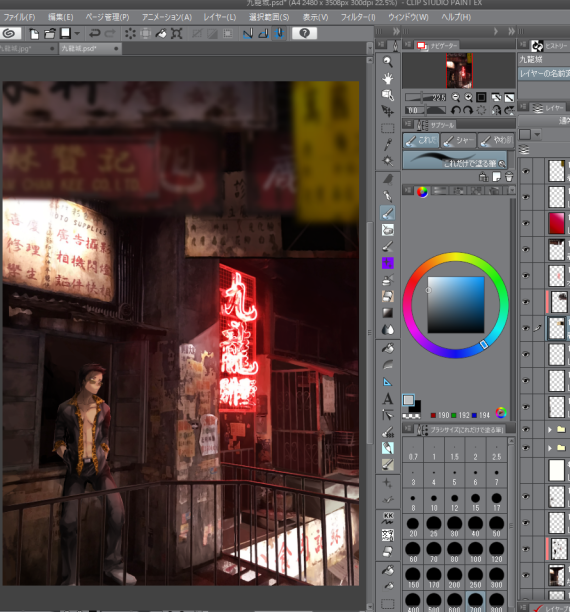Open the ファイル(F) menu

click(x=19, y=17)
